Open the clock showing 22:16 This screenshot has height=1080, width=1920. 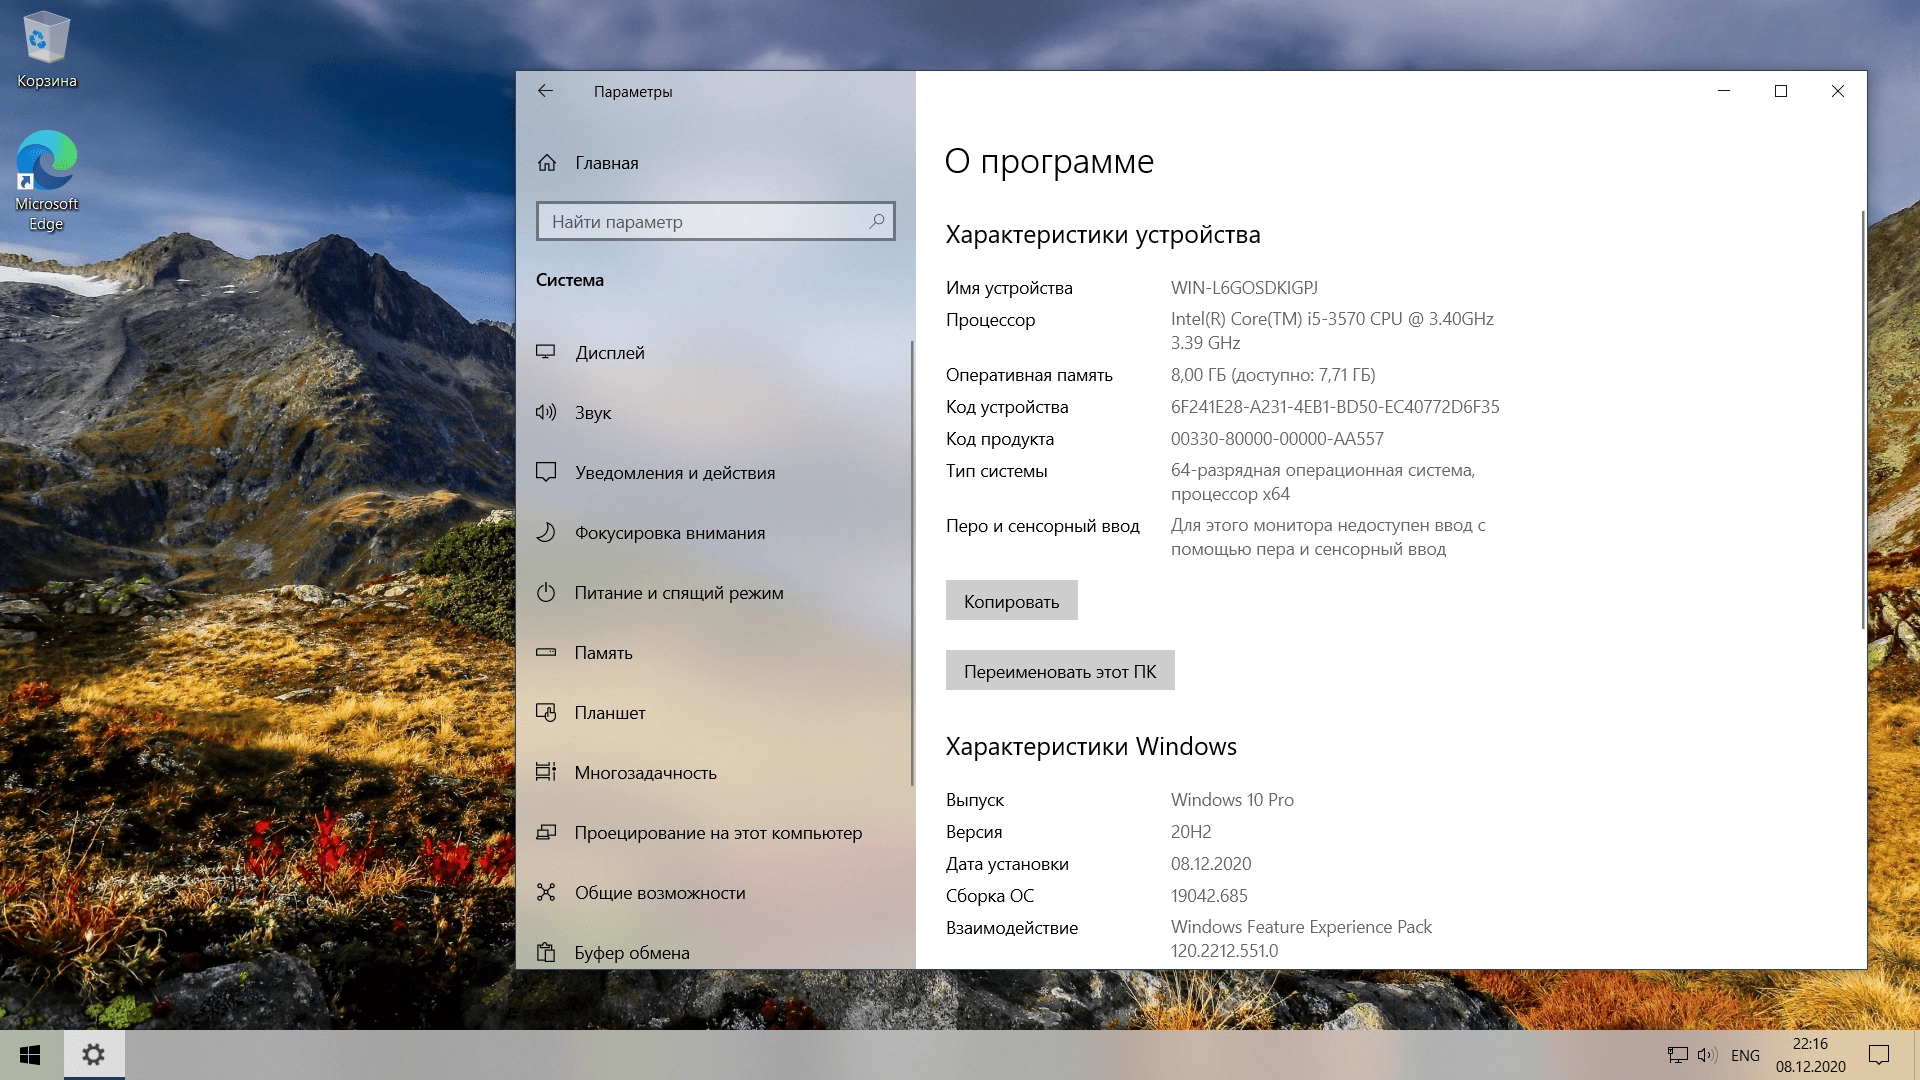click(1810, 1055)
